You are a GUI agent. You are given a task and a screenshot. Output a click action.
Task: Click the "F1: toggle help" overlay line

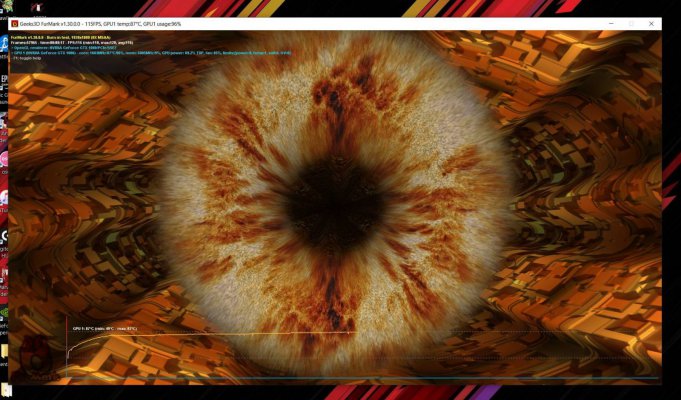click(x=27, y=58)
